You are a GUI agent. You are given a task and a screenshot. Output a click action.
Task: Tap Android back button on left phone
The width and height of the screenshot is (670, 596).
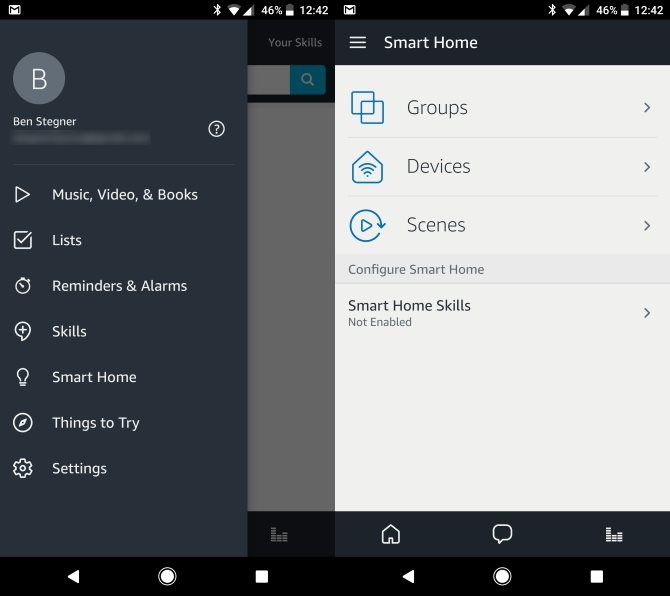73,576
